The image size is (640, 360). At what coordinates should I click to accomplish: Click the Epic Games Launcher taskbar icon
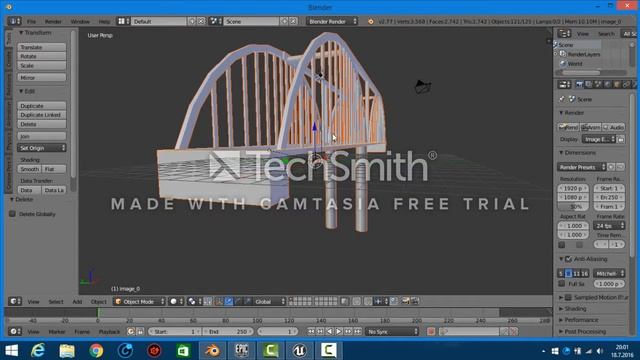(x=241, y=350)
